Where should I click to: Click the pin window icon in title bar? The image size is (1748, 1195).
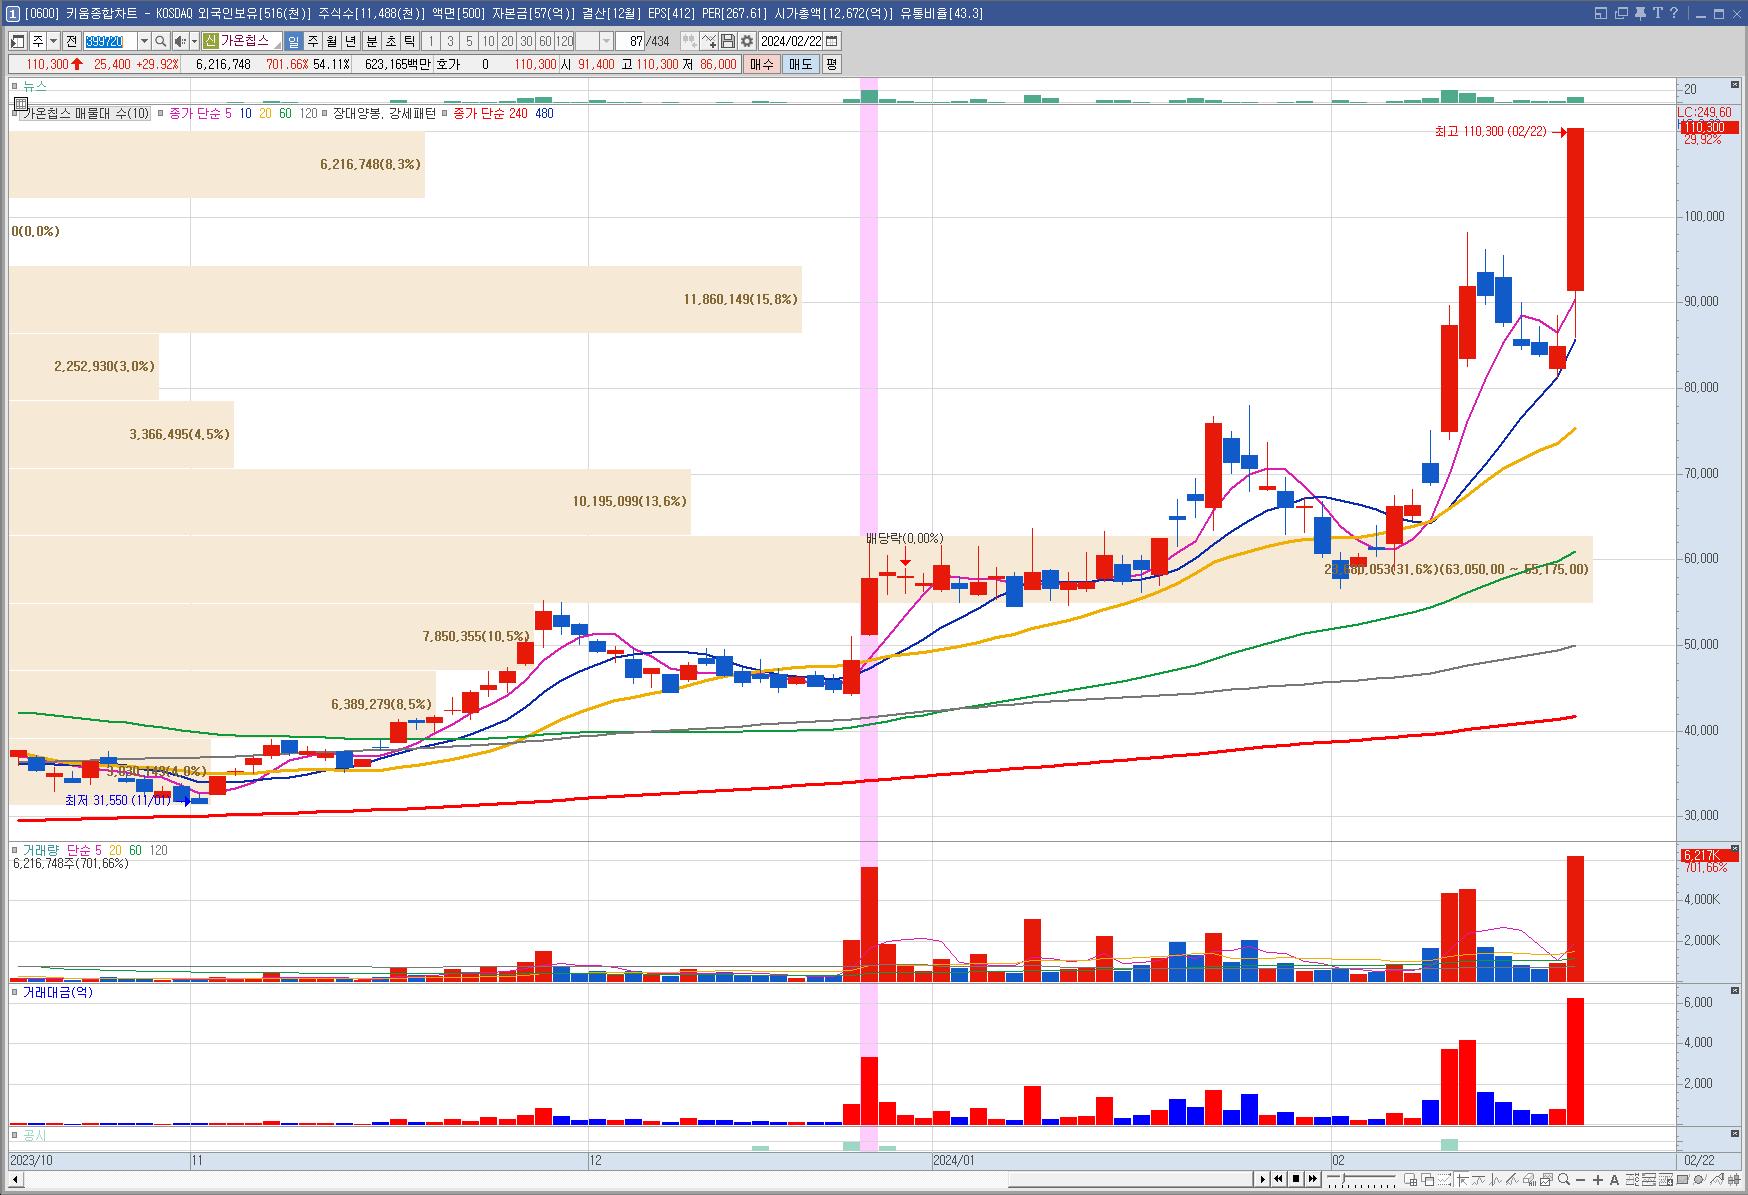point(1642,13)
